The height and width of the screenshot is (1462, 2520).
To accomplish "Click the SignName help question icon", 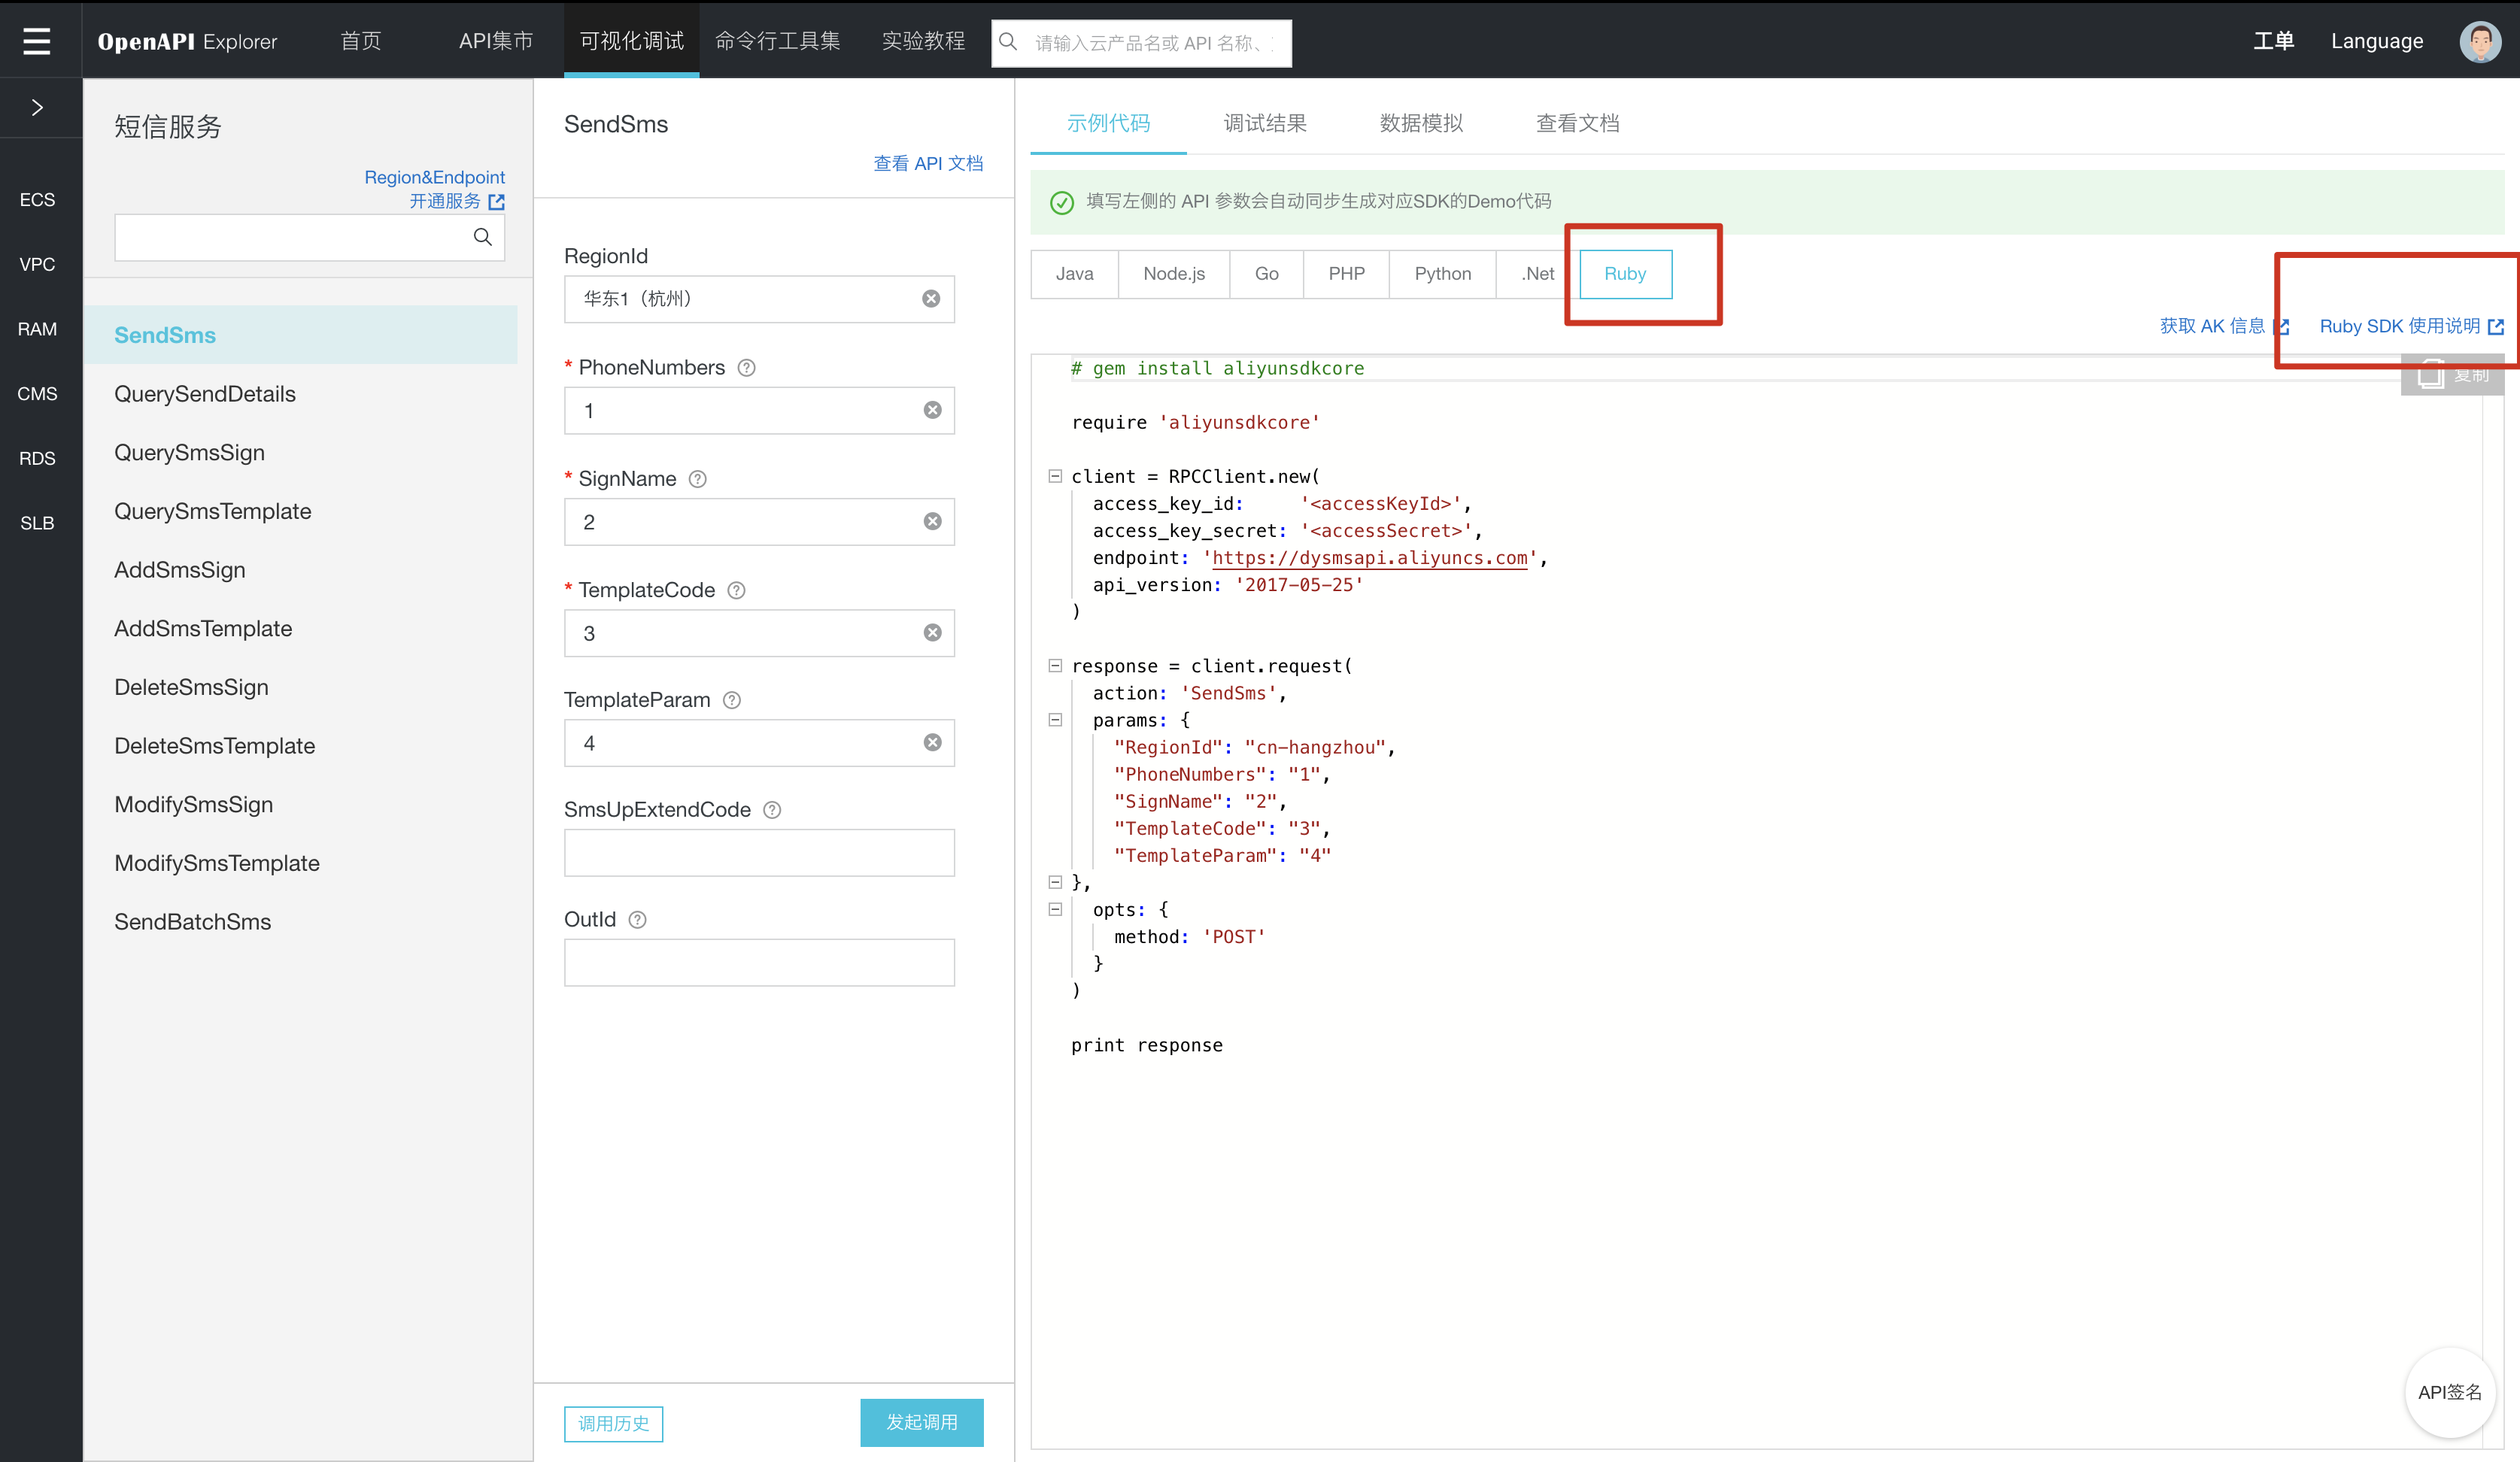I will (698, 479).
